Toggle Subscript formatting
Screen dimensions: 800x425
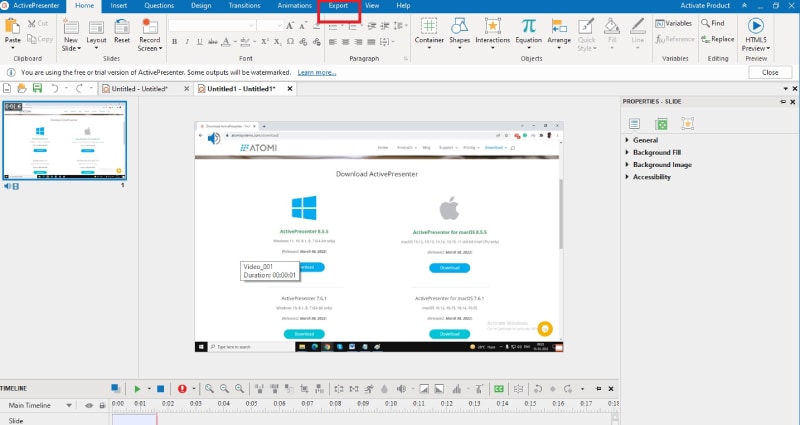277,42
